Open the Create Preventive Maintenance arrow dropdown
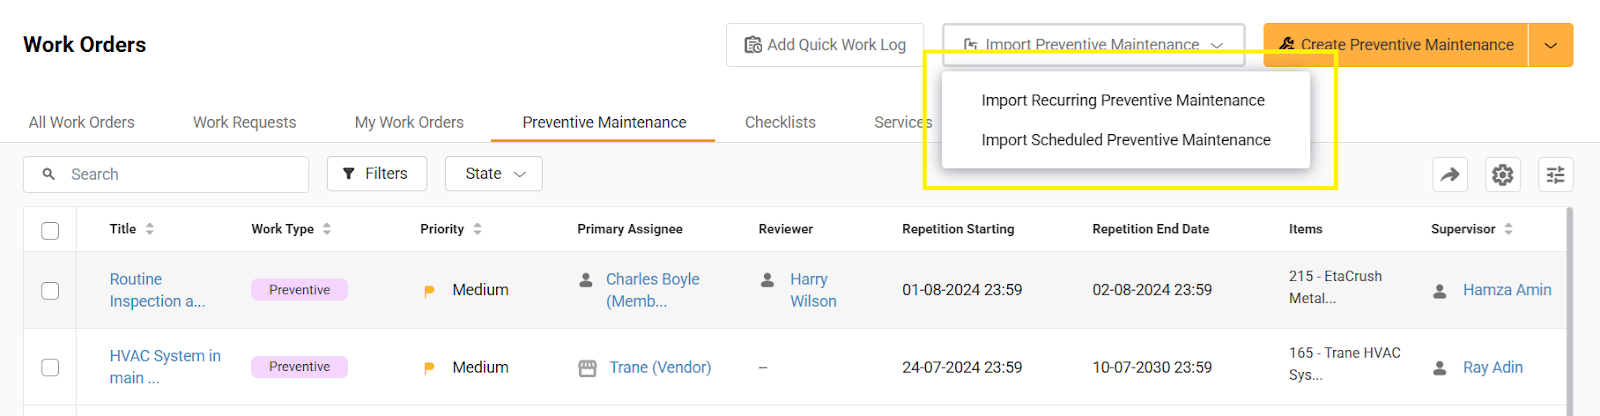The image size is (1600, 416). pyautogui.click(x=1550, y=45)
